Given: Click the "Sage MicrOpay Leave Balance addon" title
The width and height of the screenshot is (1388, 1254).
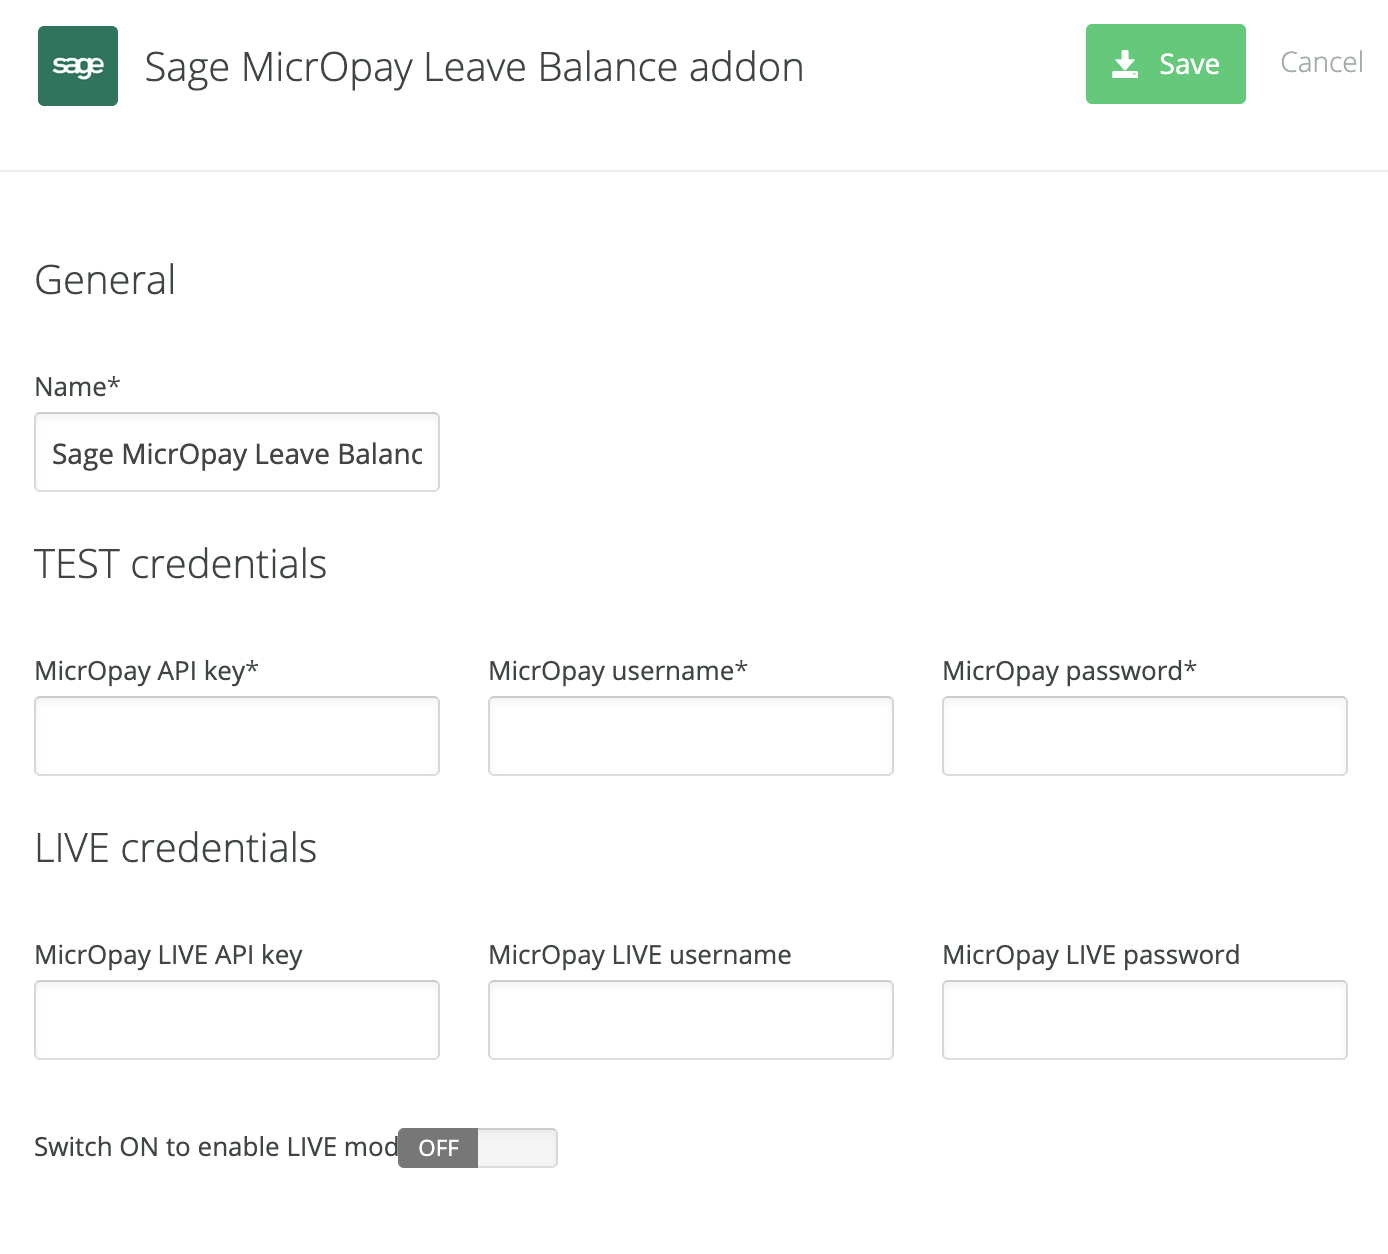Looking at the screenshot, I should click(474, 67).
